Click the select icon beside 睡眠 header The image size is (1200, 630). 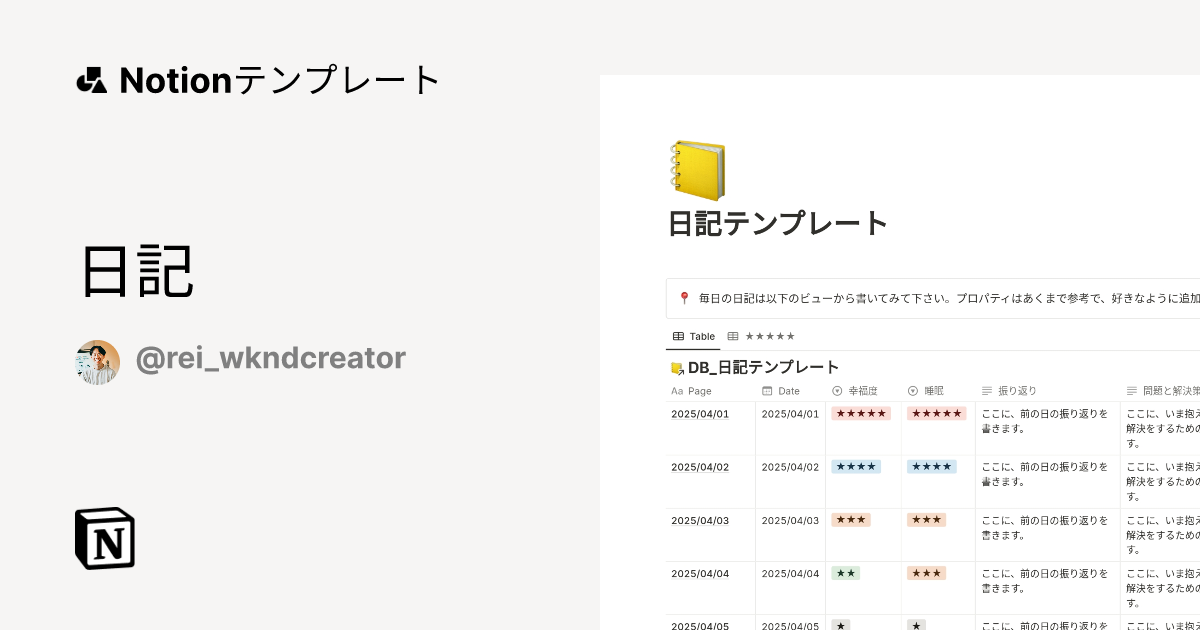click(x=913, y=391)
